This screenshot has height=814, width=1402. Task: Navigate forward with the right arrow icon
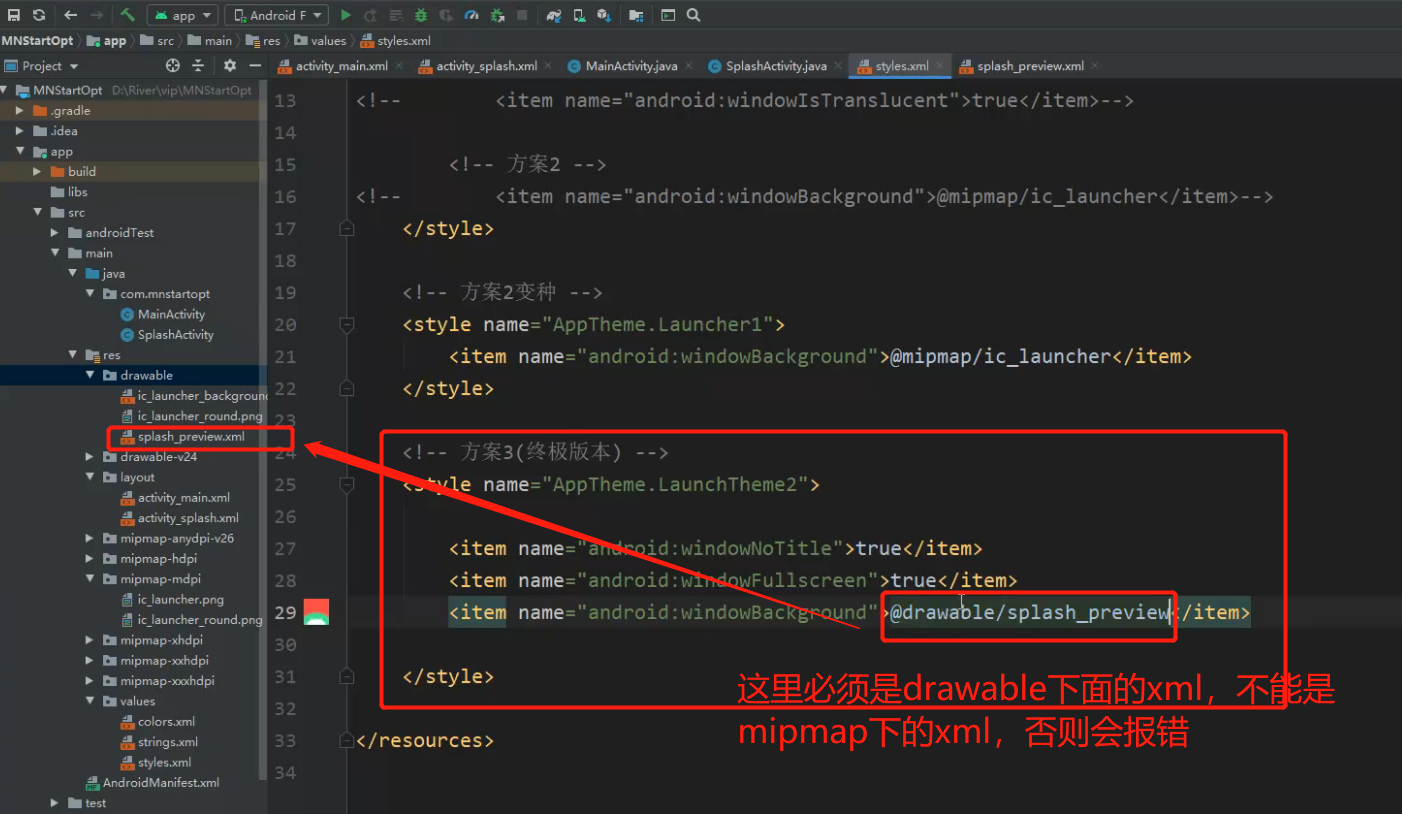click(96, 15)
